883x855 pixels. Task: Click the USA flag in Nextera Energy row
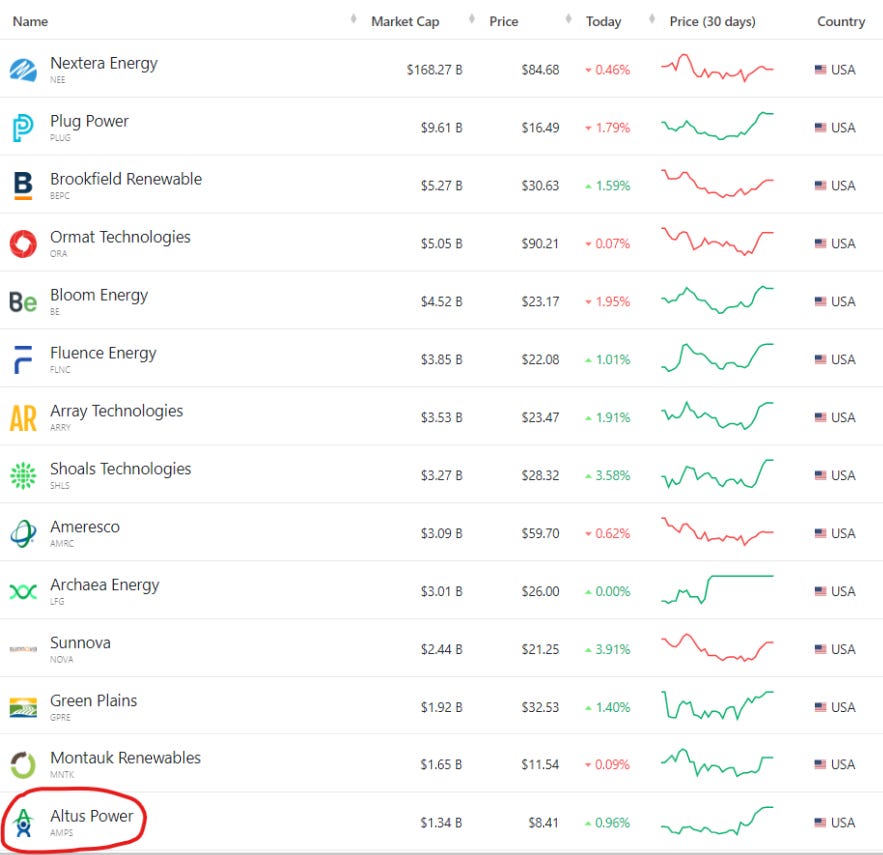[820, 70]
